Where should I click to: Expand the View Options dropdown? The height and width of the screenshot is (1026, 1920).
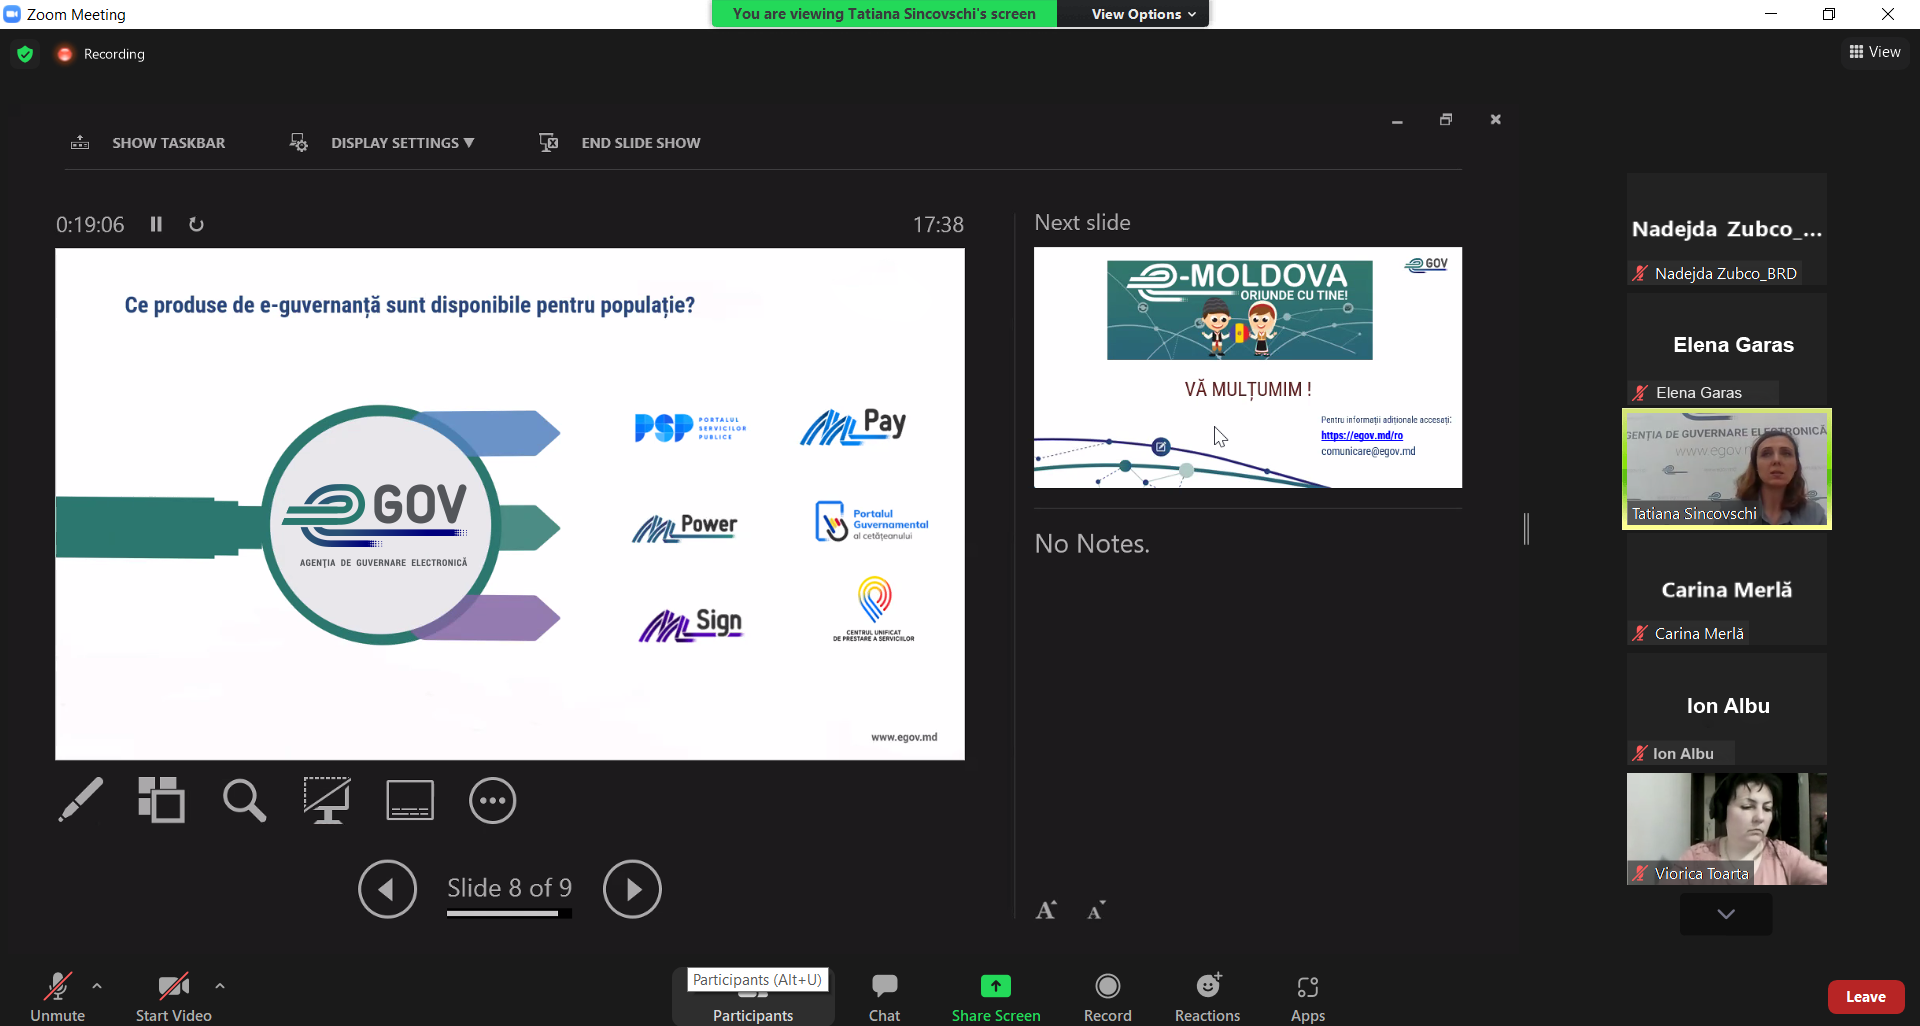coord(1143,14)
